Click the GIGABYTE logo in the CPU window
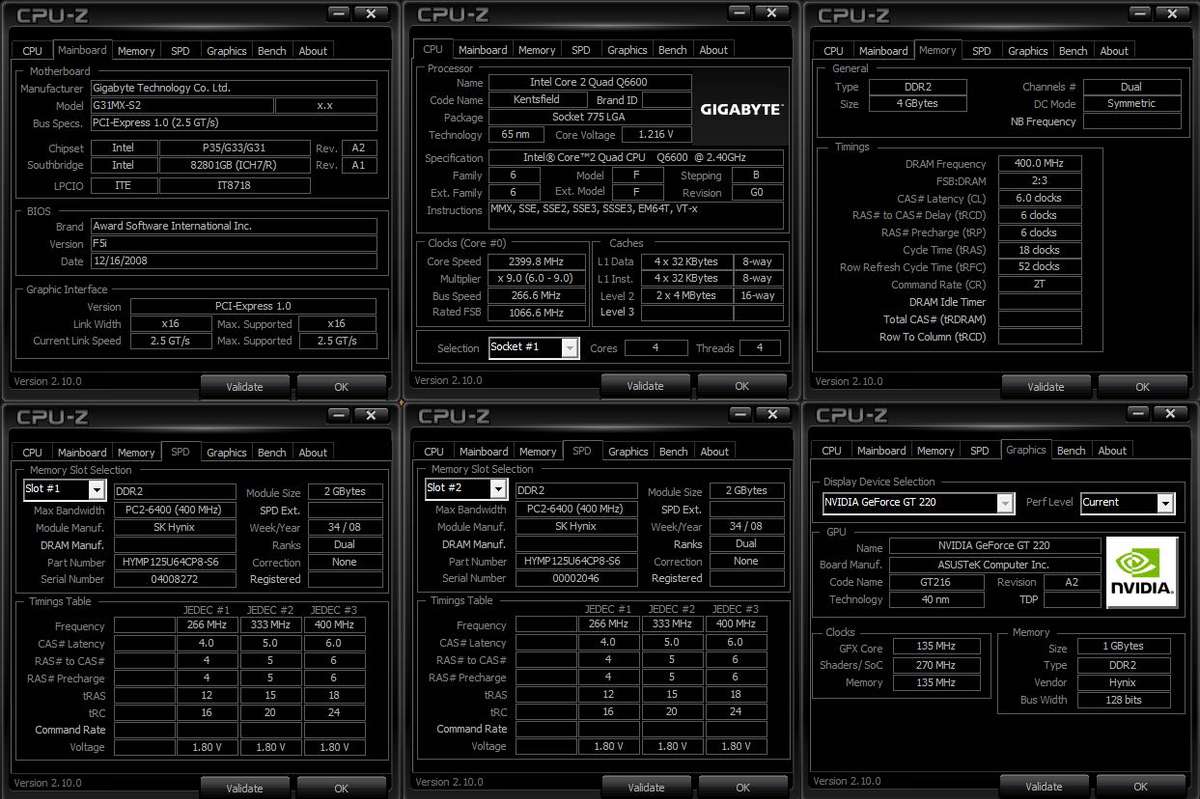The width and height of the screenshot is (1200, 799). pos(741,109)
